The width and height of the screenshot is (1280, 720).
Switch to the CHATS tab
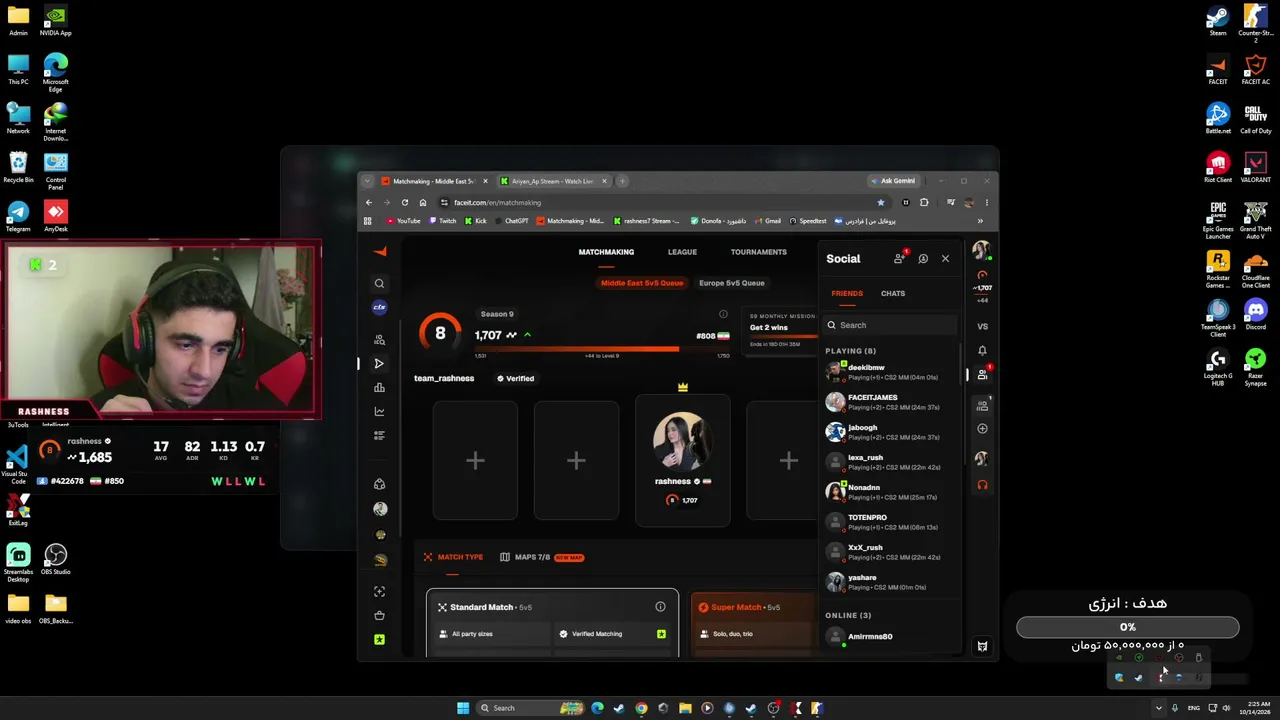tap(893, 293)
